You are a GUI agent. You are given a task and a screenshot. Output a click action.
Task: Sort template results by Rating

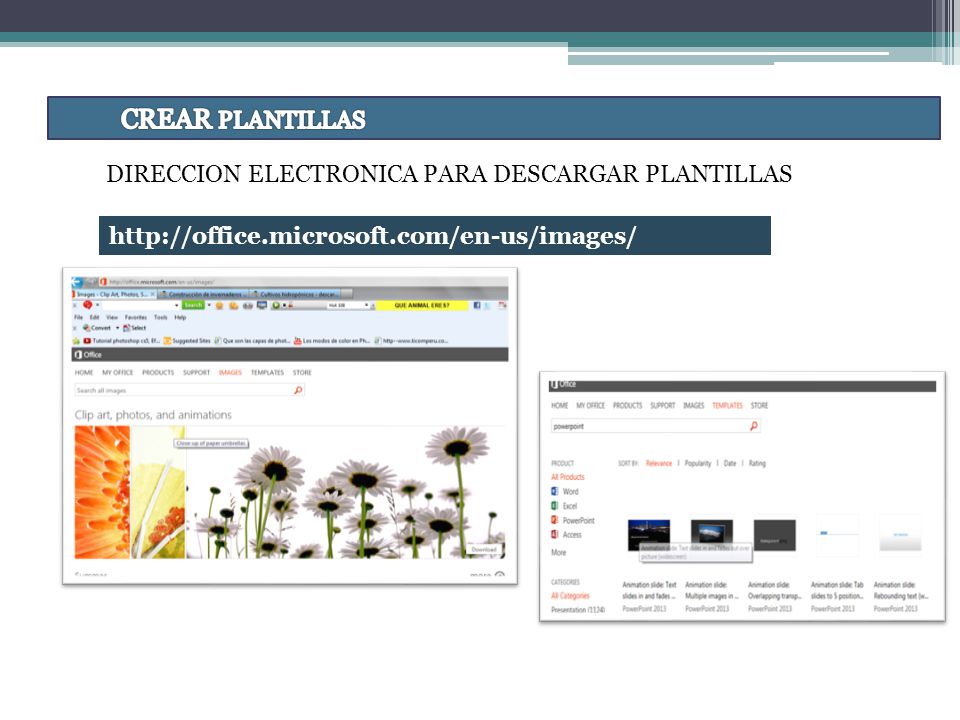tap(757, 463)
